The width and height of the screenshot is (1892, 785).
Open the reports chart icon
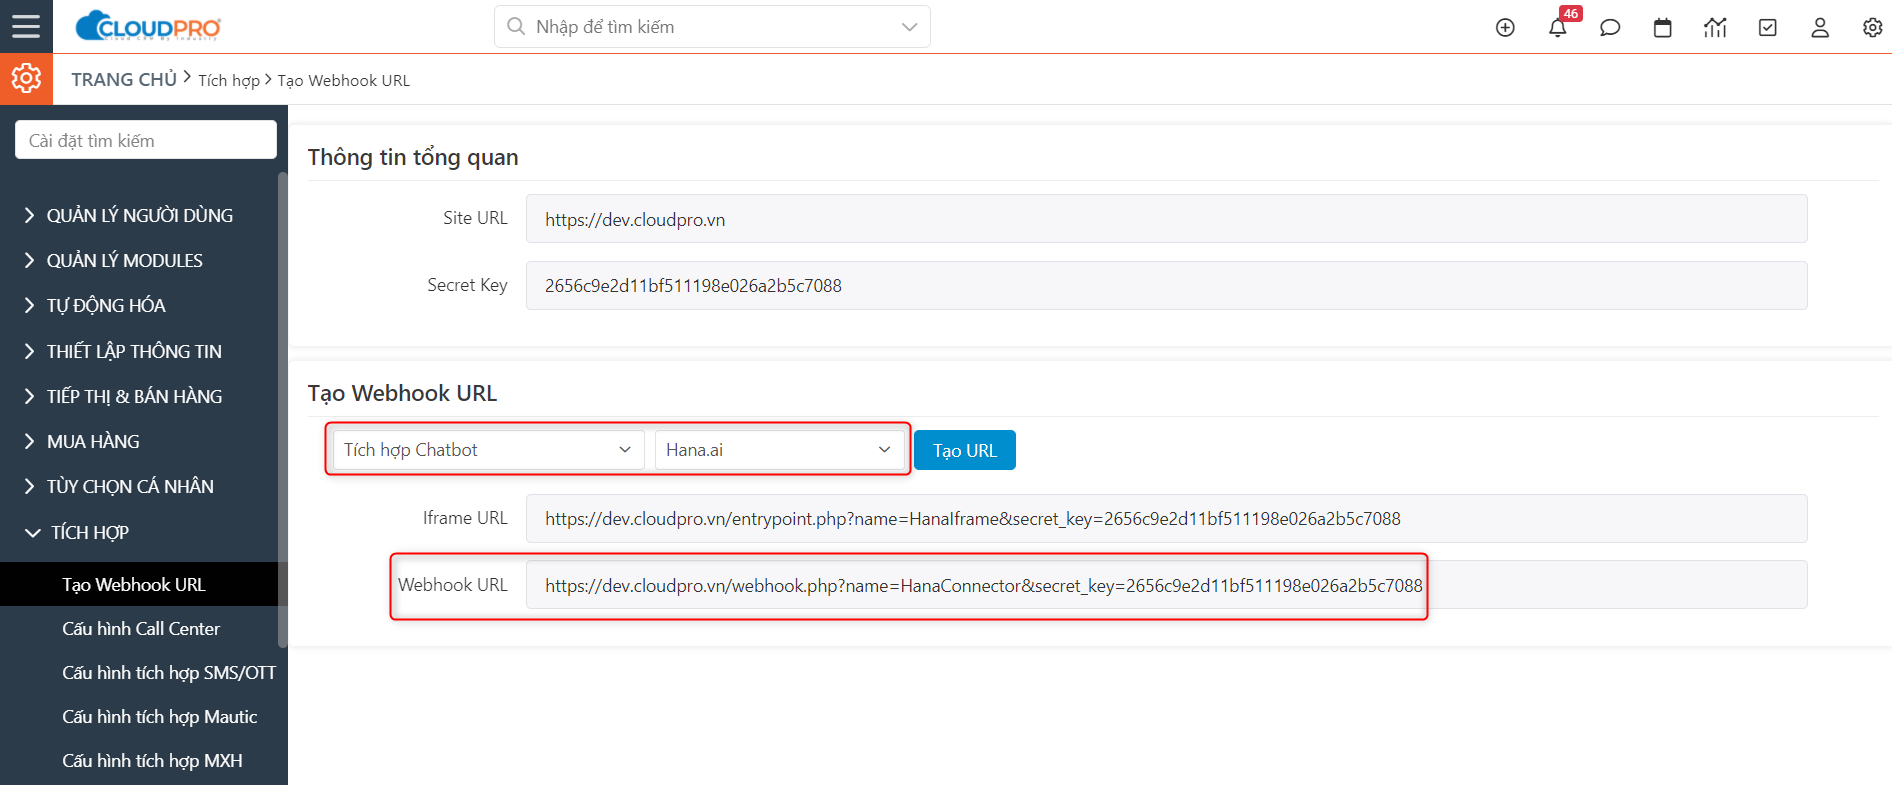pyautogui.click(x=1715, y=28)
